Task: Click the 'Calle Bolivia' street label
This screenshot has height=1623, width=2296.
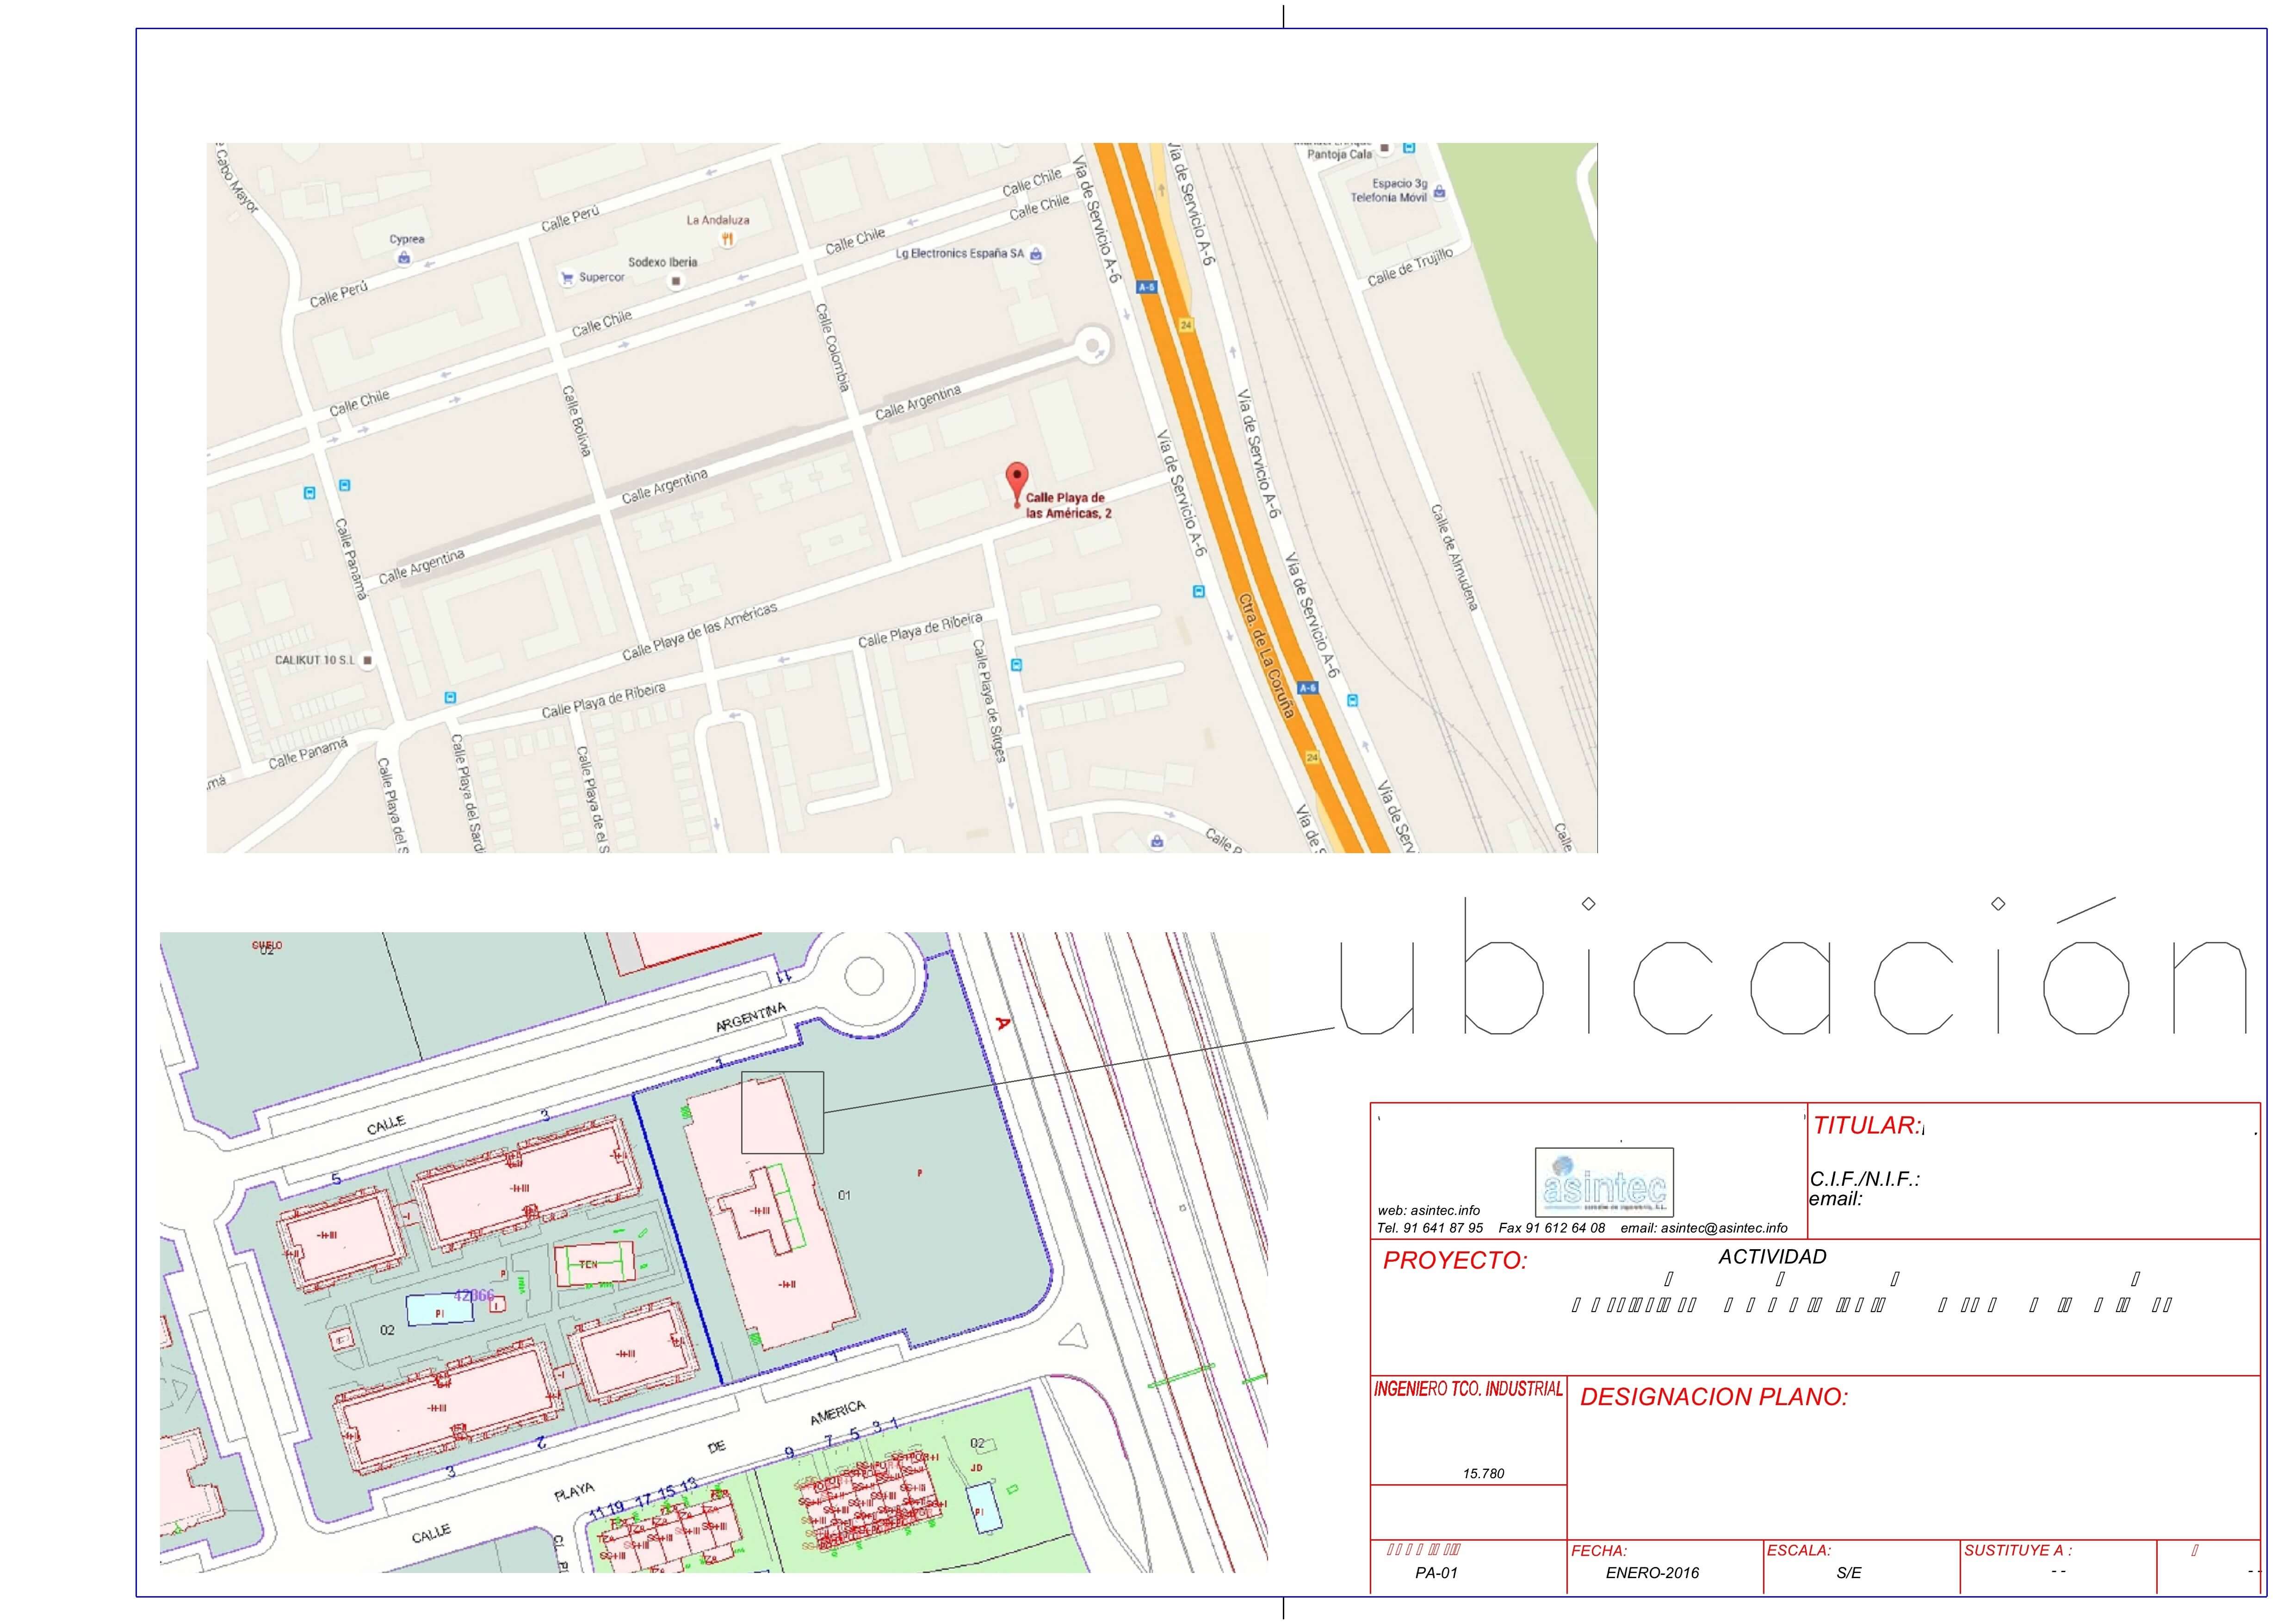Action: coord(576,421)
